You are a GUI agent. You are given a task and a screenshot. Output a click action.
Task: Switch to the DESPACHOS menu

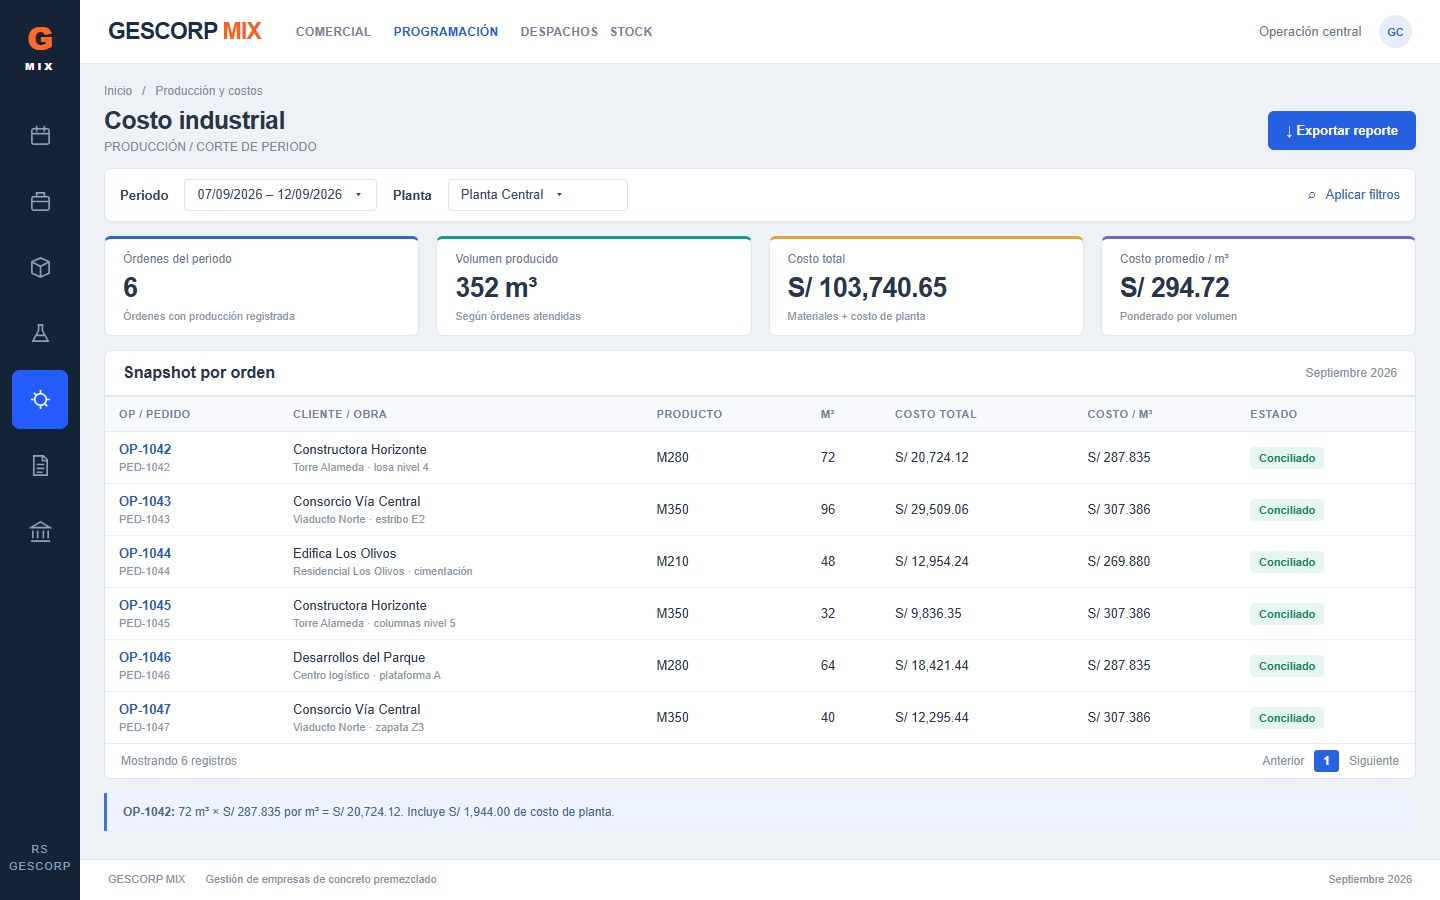[559, 32]
